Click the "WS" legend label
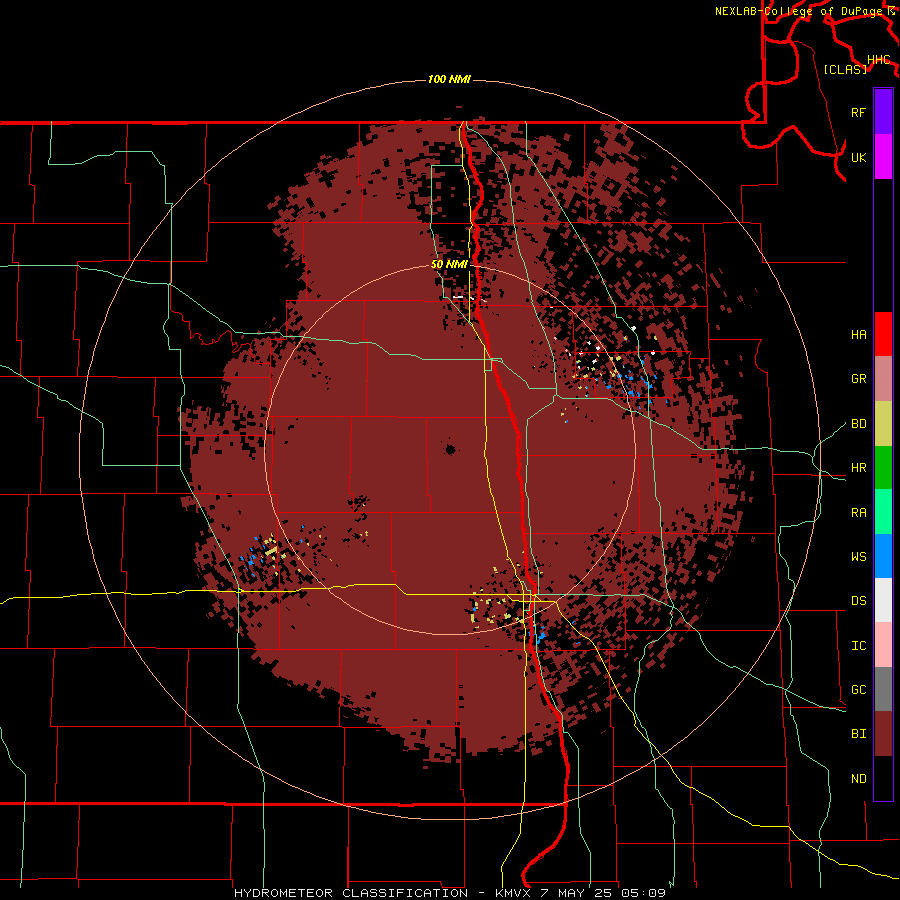Viewport: 900px width, 900px height. (x=858, y=557)
